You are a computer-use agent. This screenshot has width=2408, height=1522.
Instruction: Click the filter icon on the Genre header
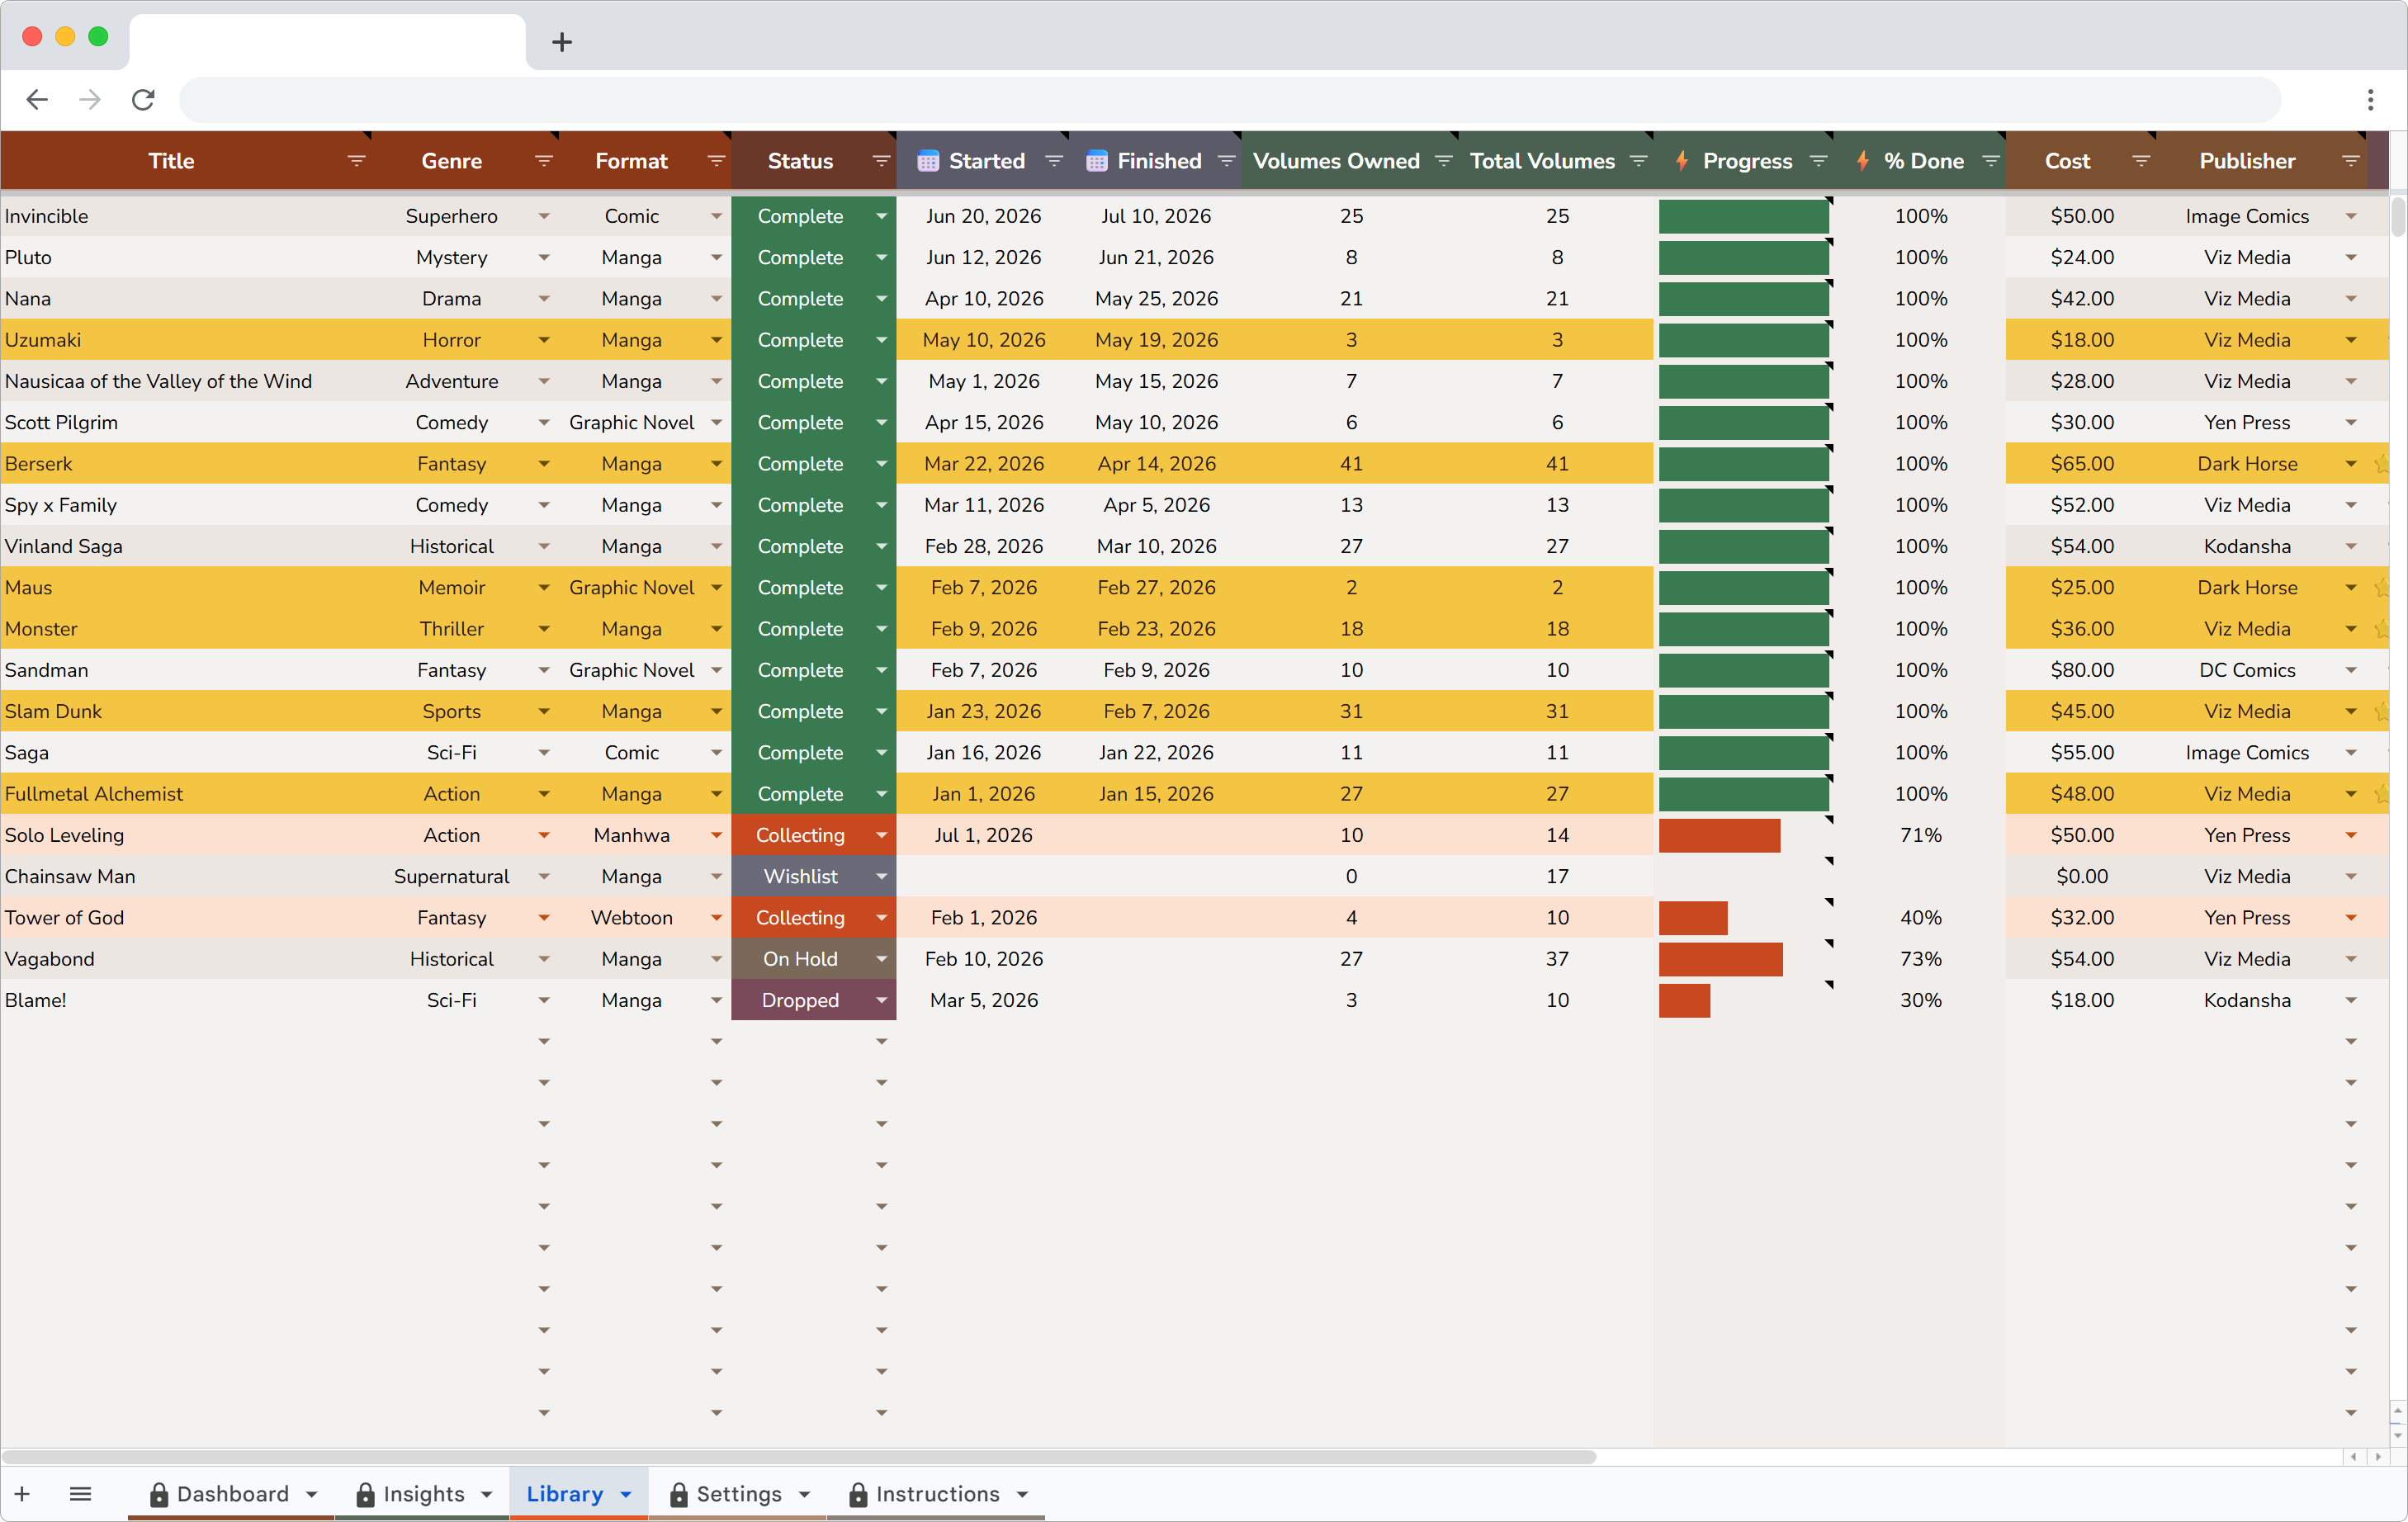point(544,160)
